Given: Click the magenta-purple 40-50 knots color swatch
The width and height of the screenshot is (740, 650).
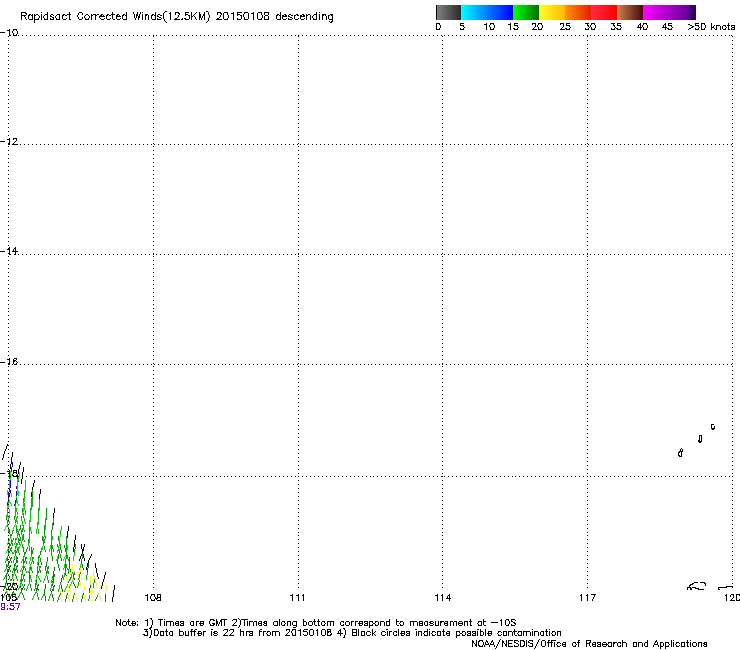Looking at the screenshot, I should 669,12.
